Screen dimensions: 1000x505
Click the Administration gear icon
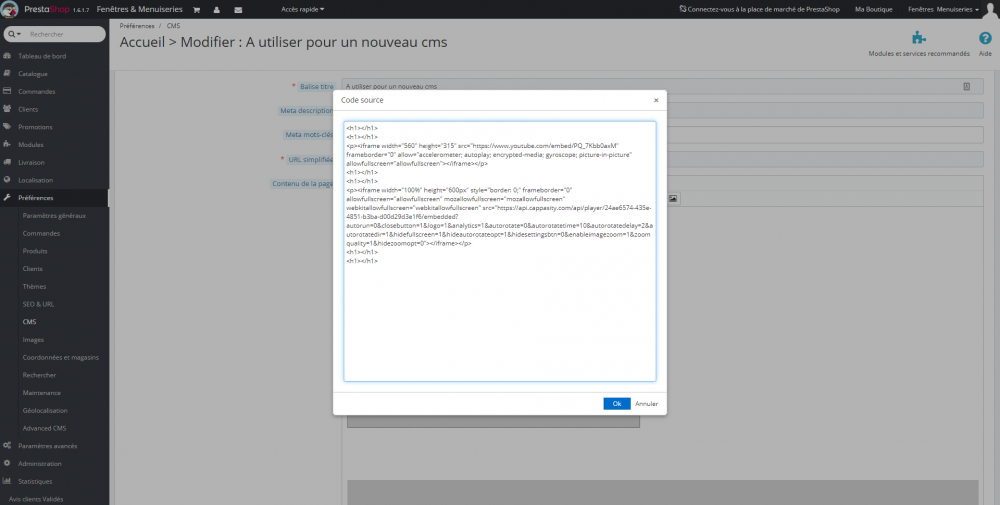click(7, 464)
